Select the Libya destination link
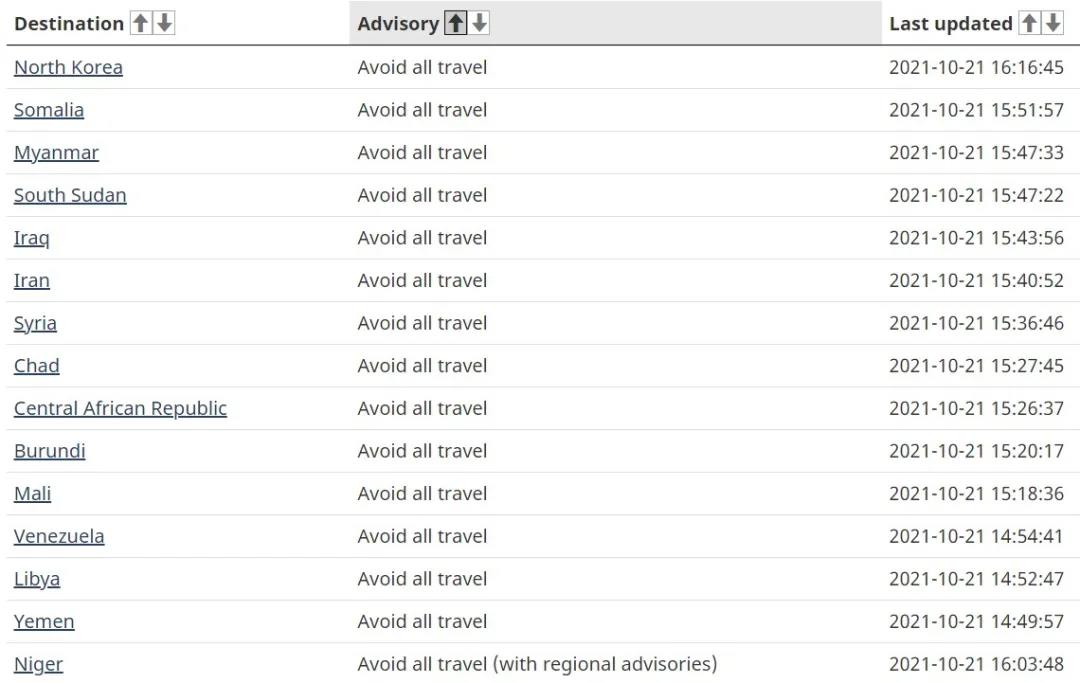This screenshot has width=1080, height=683. (x=37, y=580)
